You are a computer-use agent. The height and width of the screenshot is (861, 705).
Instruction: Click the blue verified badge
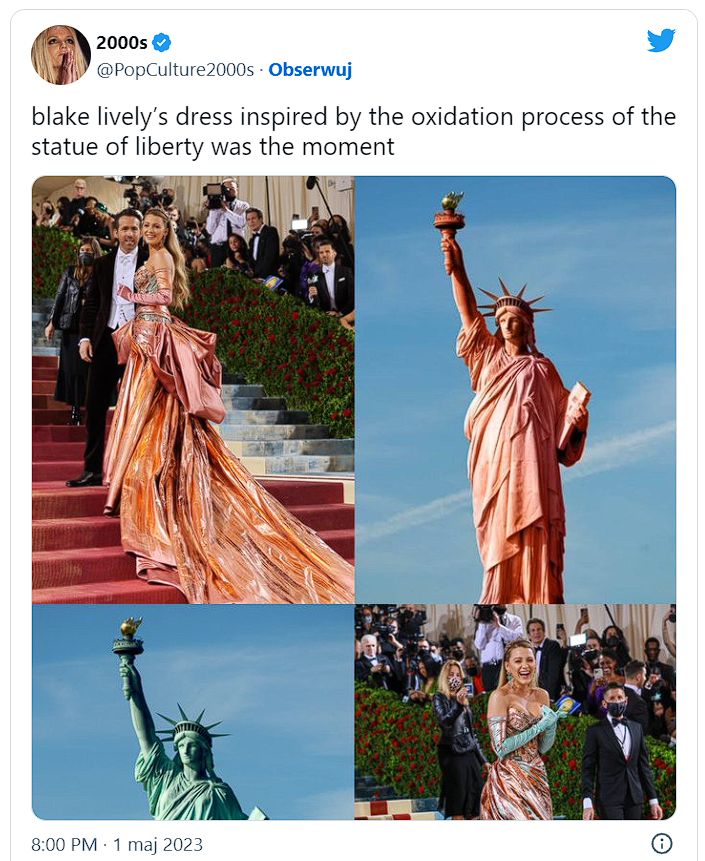click(161, 42)
